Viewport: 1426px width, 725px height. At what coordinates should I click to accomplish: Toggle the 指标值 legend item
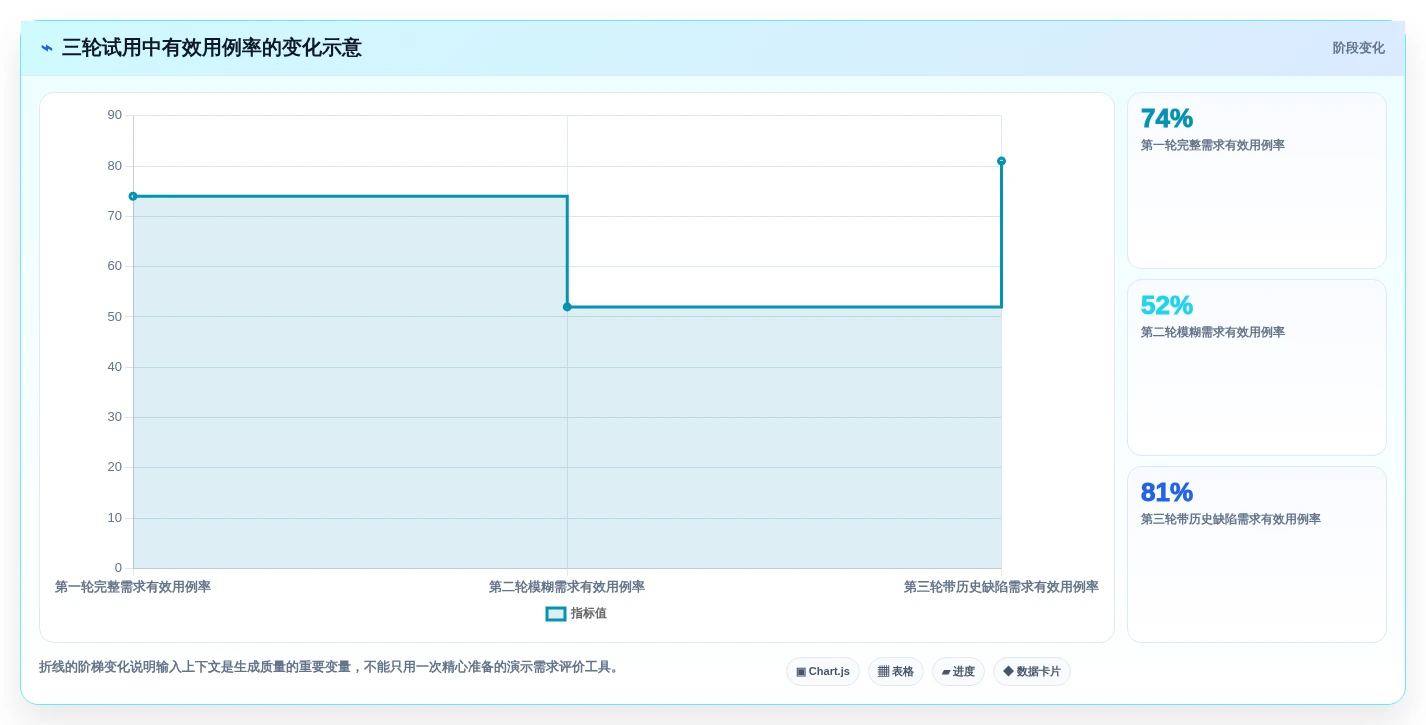pyautogui.click(x=576, y=613)
